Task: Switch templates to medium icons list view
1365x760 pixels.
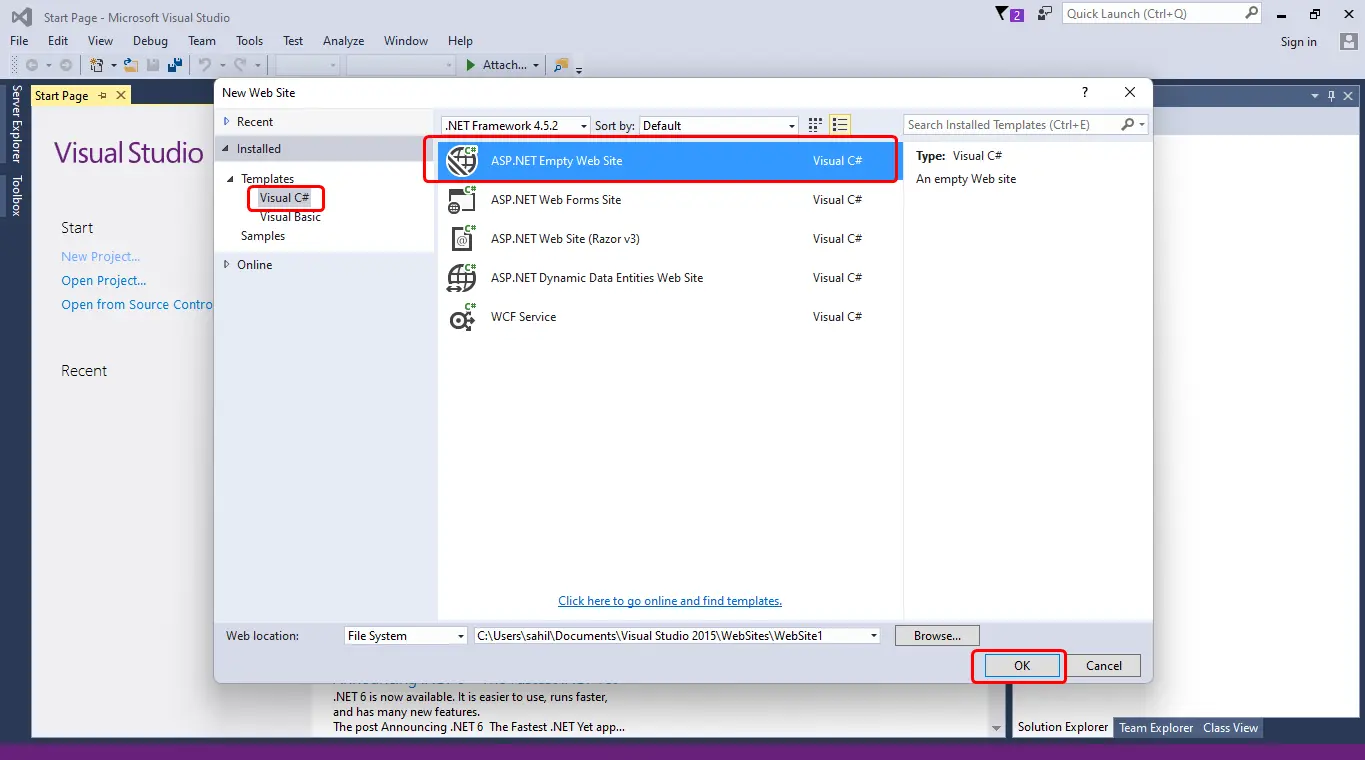Action: pyautogui.click(x=840, y=125)
